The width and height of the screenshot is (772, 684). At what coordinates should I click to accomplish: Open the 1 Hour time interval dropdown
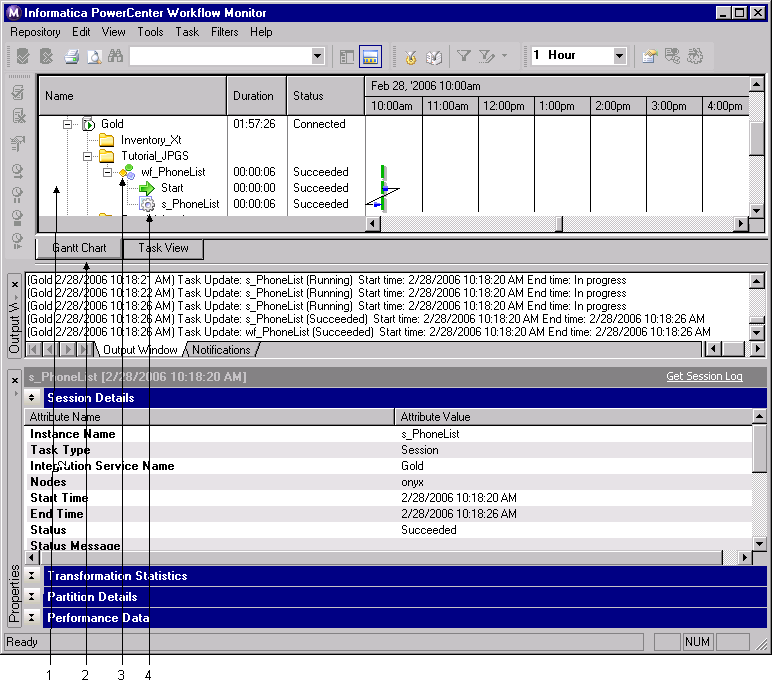tap(619, 56)
